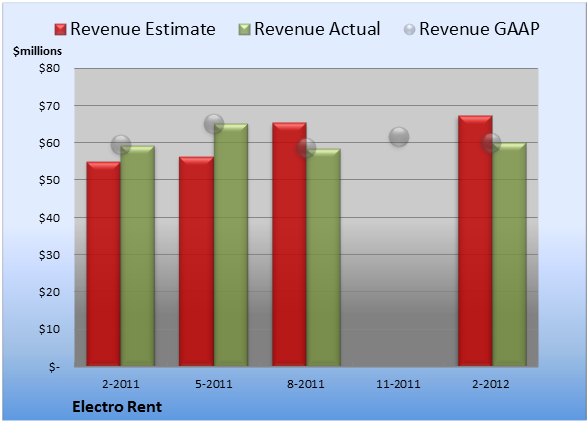The height and width of the screenshot is (422, 588).
Task: Select the 'Revenue Estimate' legend label
Action: [143, 29]
